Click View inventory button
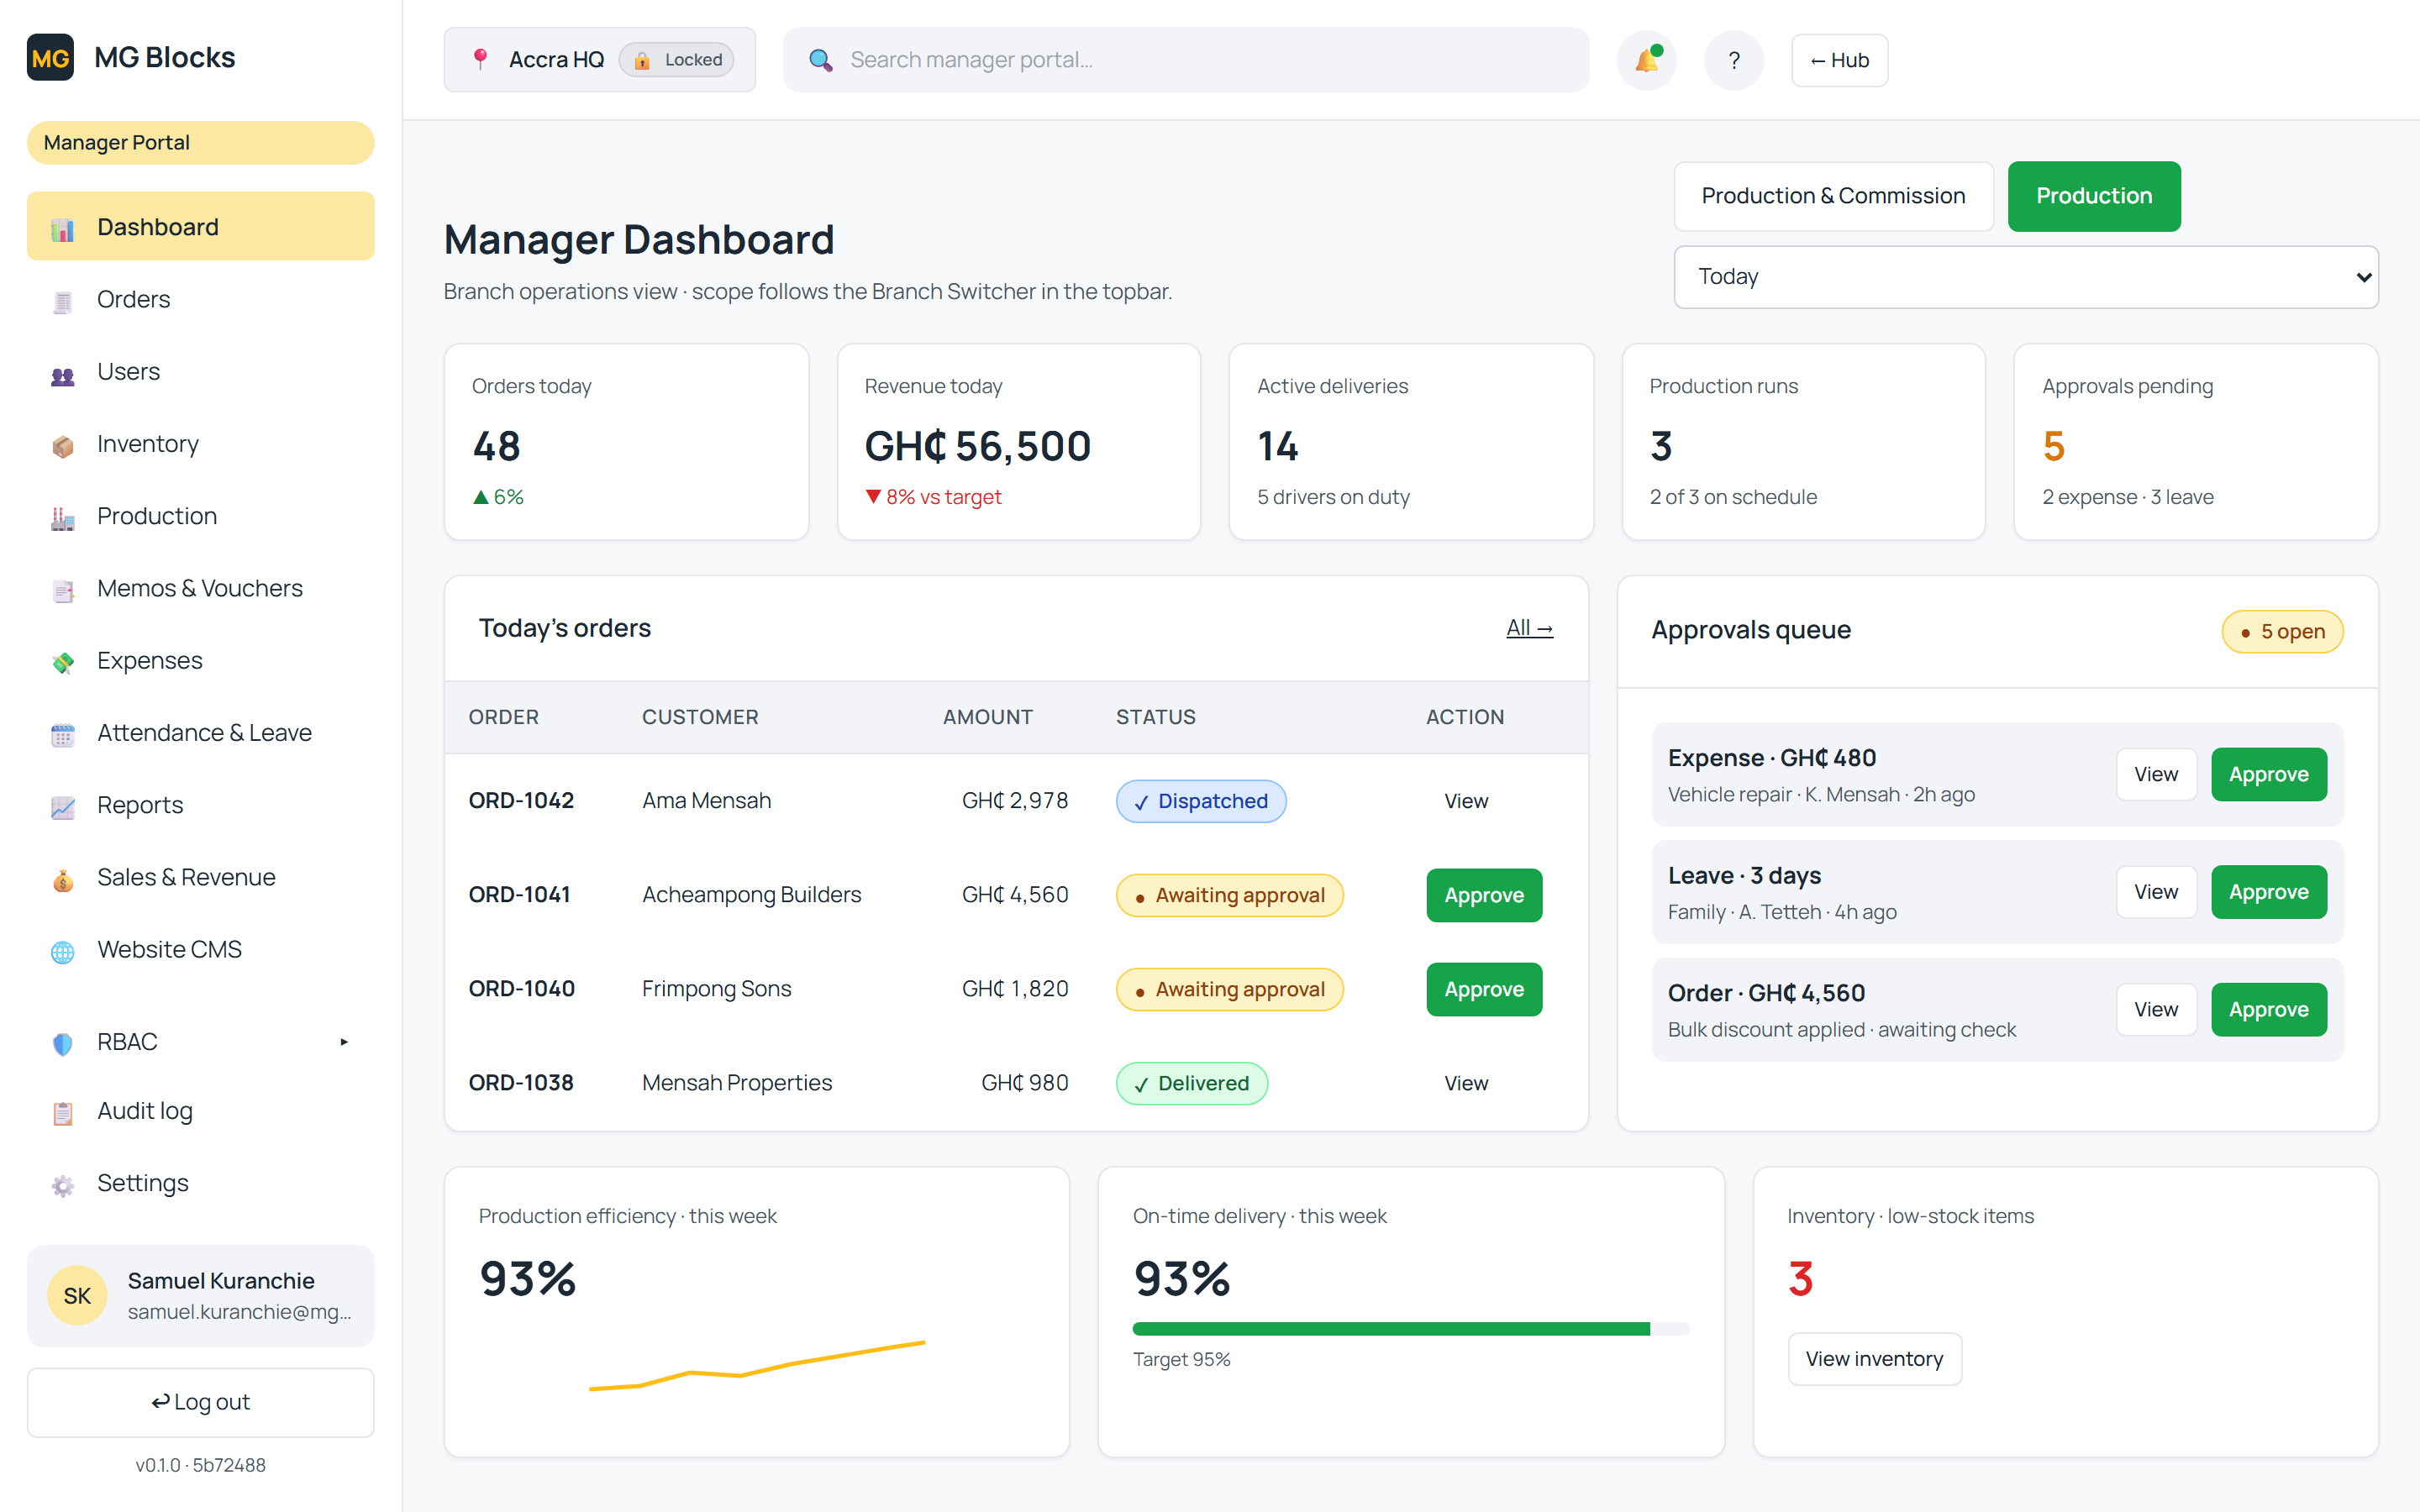Screen dimensions: 2420x1512 click(1874, 1359)
